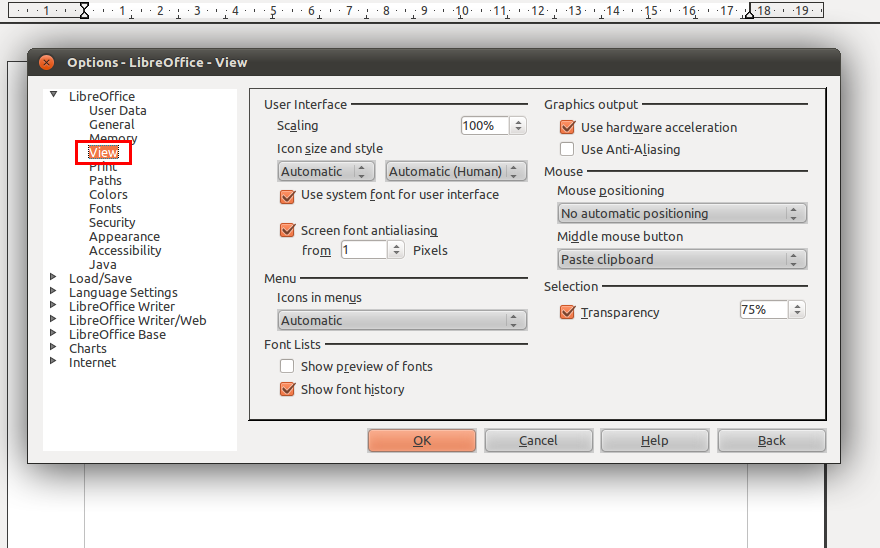Image resolution: width=880 pixels, height=548 pixels.
Task: Toggle Use system font for user interface
Action: pyautogui.click(x=287, y=196)
